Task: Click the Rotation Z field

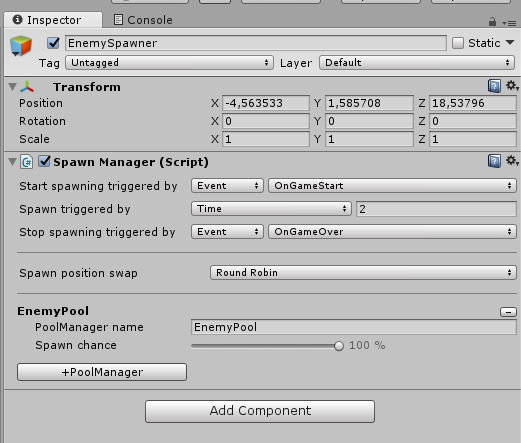Action: click(x=473, y=121)
